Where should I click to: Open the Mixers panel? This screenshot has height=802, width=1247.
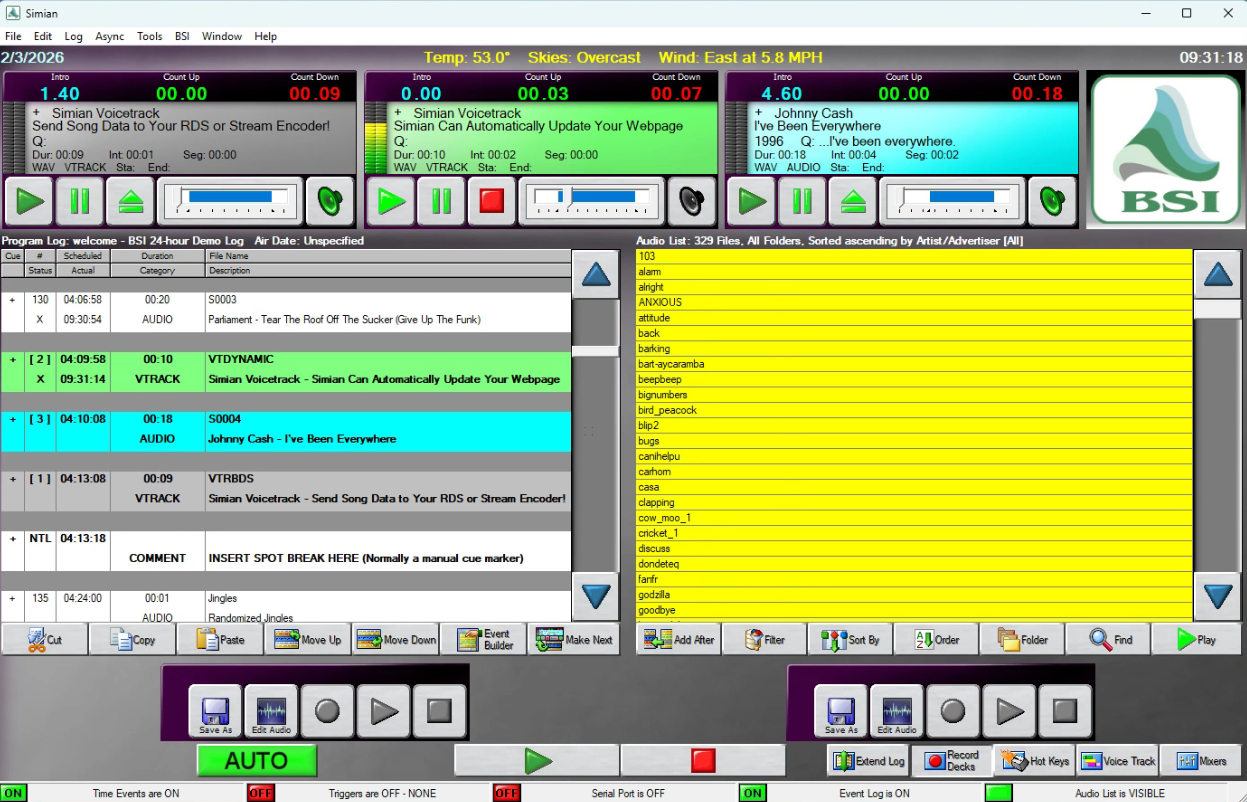(1201, 760)
